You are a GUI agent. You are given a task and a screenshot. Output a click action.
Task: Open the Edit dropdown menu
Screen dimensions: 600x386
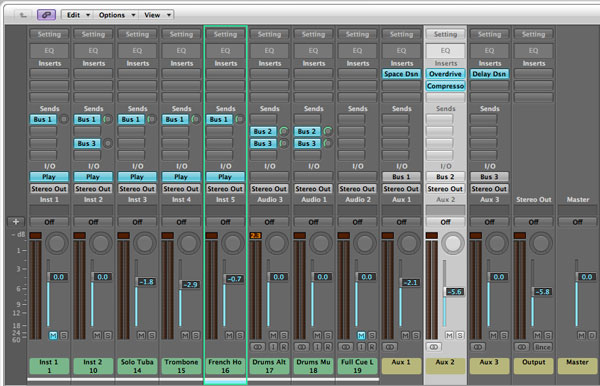click(x=78, y=15)
